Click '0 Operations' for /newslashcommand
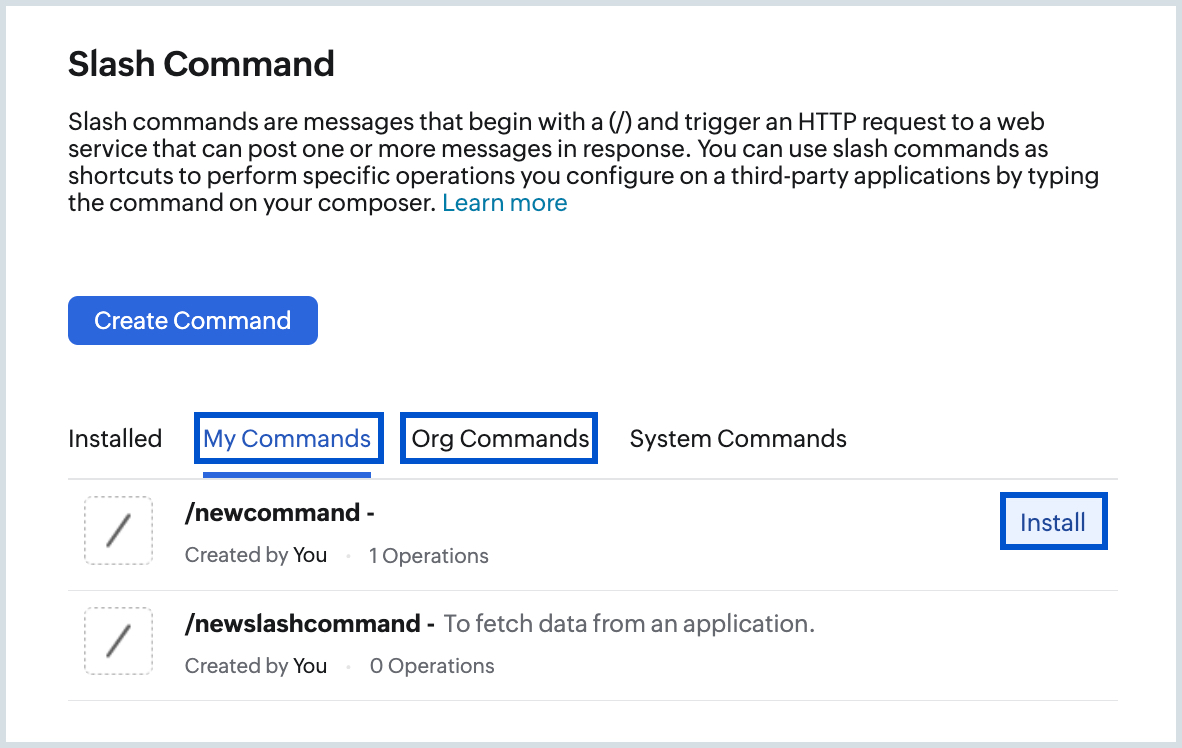This screenshot has height=748, width=1182. pyautogui.click(x=431, y=665)
